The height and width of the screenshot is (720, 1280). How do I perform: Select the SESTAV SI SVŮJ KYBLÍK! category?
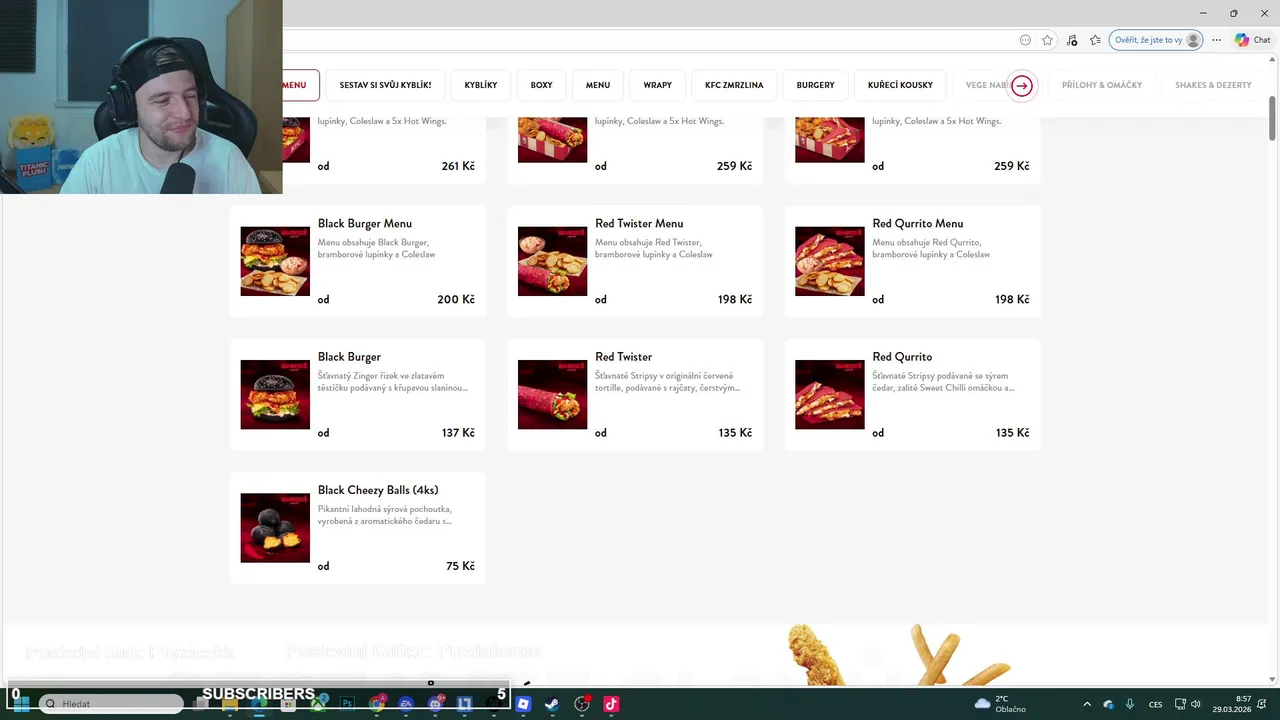click(385, 85)
